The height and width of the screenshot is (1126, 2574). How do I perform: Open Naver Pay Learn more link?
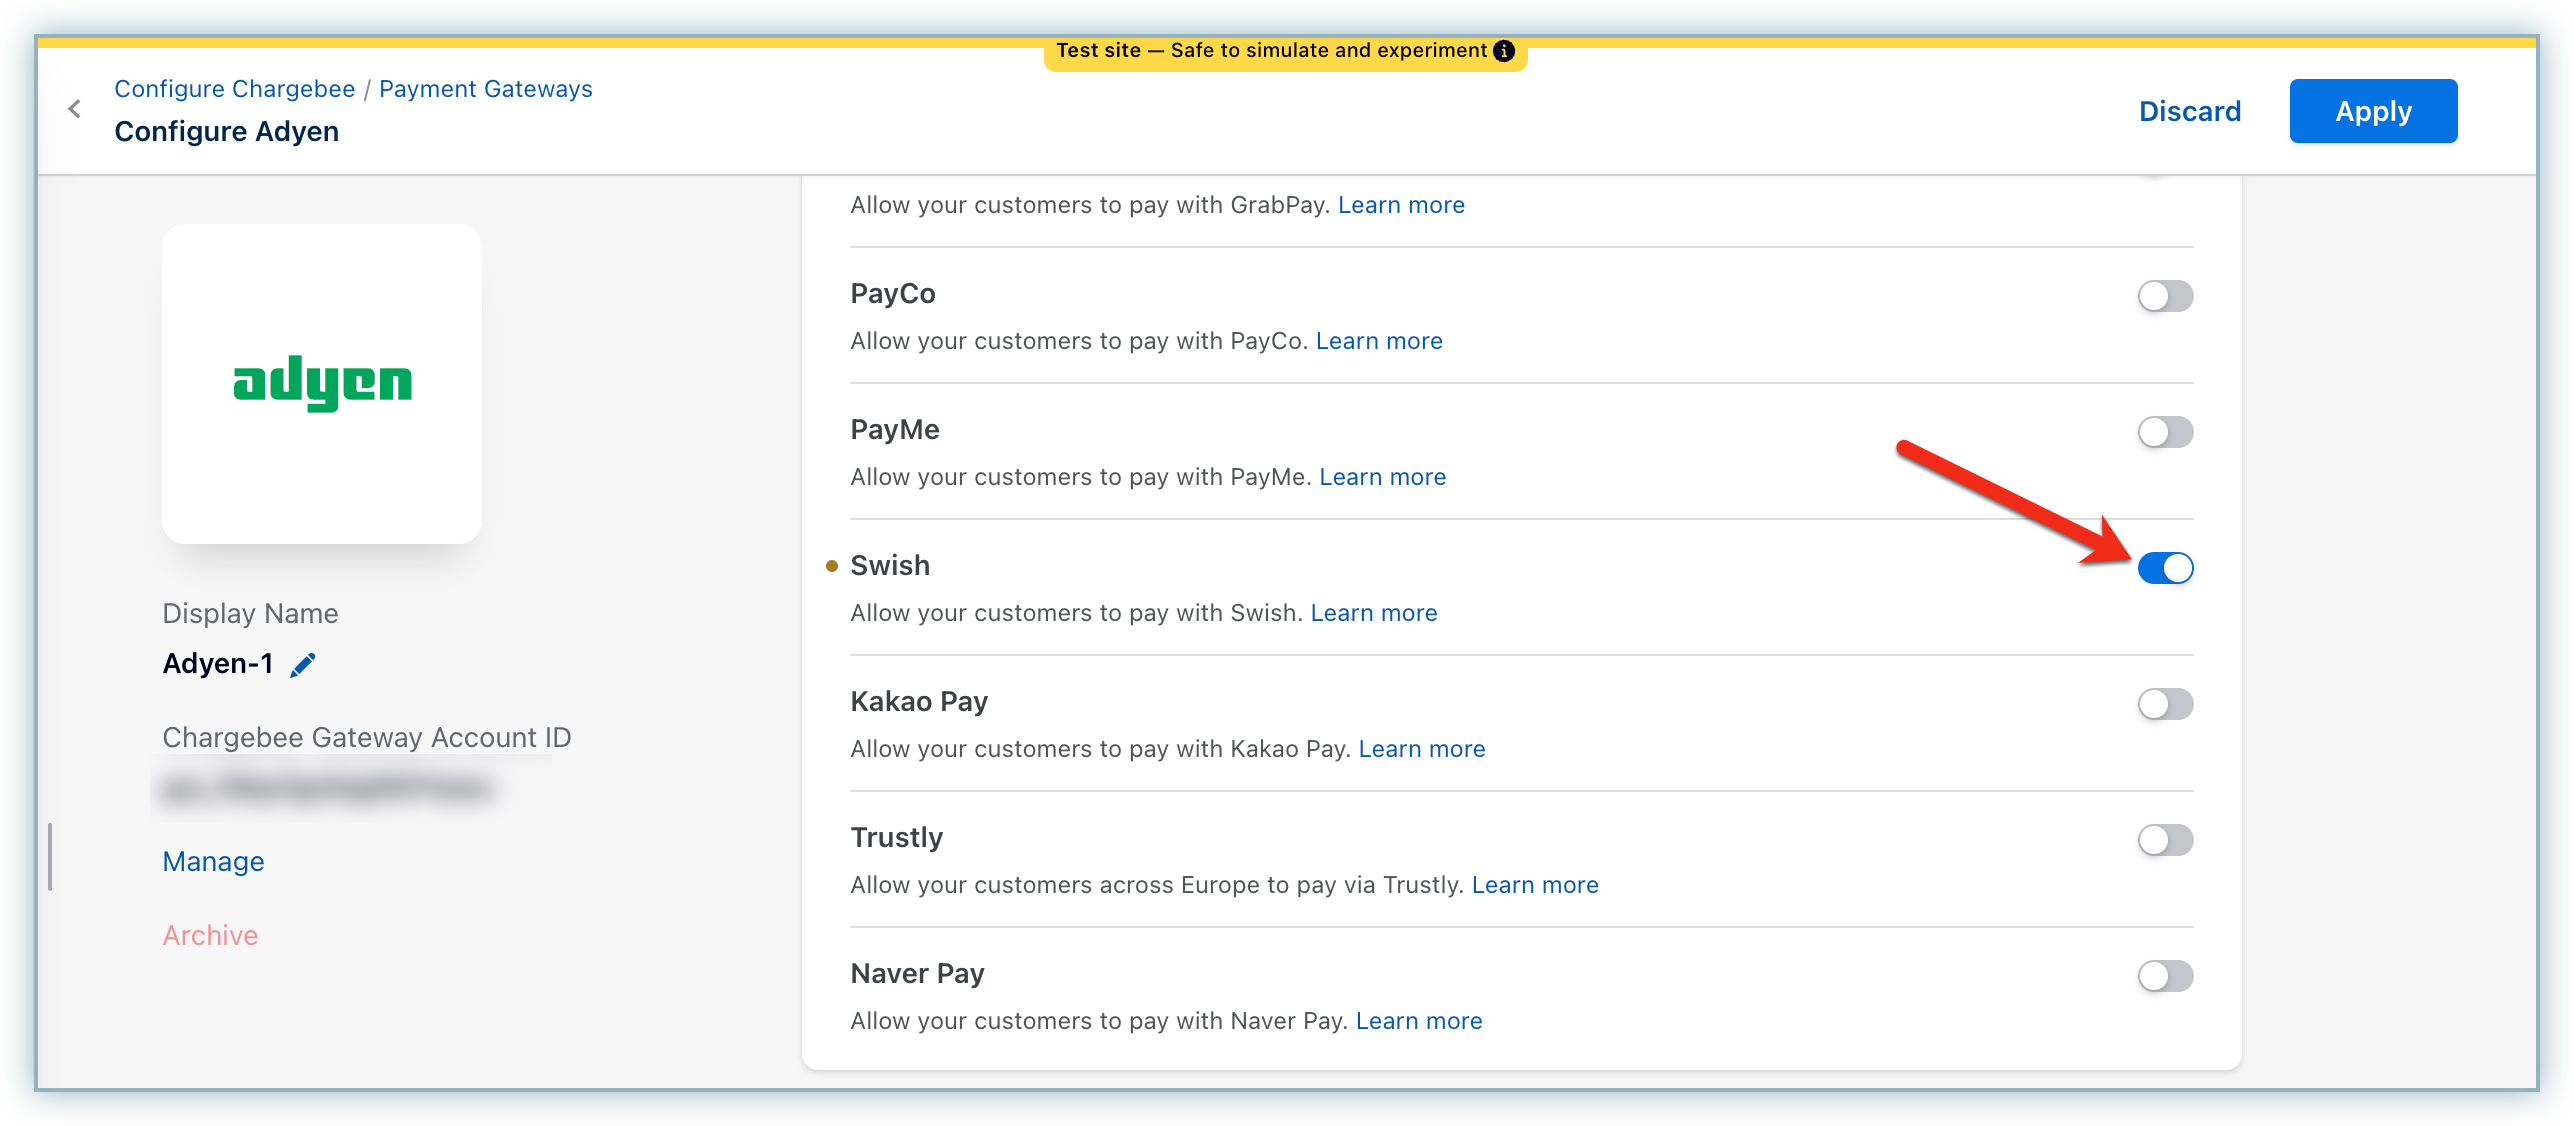click(x=1419, y=1021)
